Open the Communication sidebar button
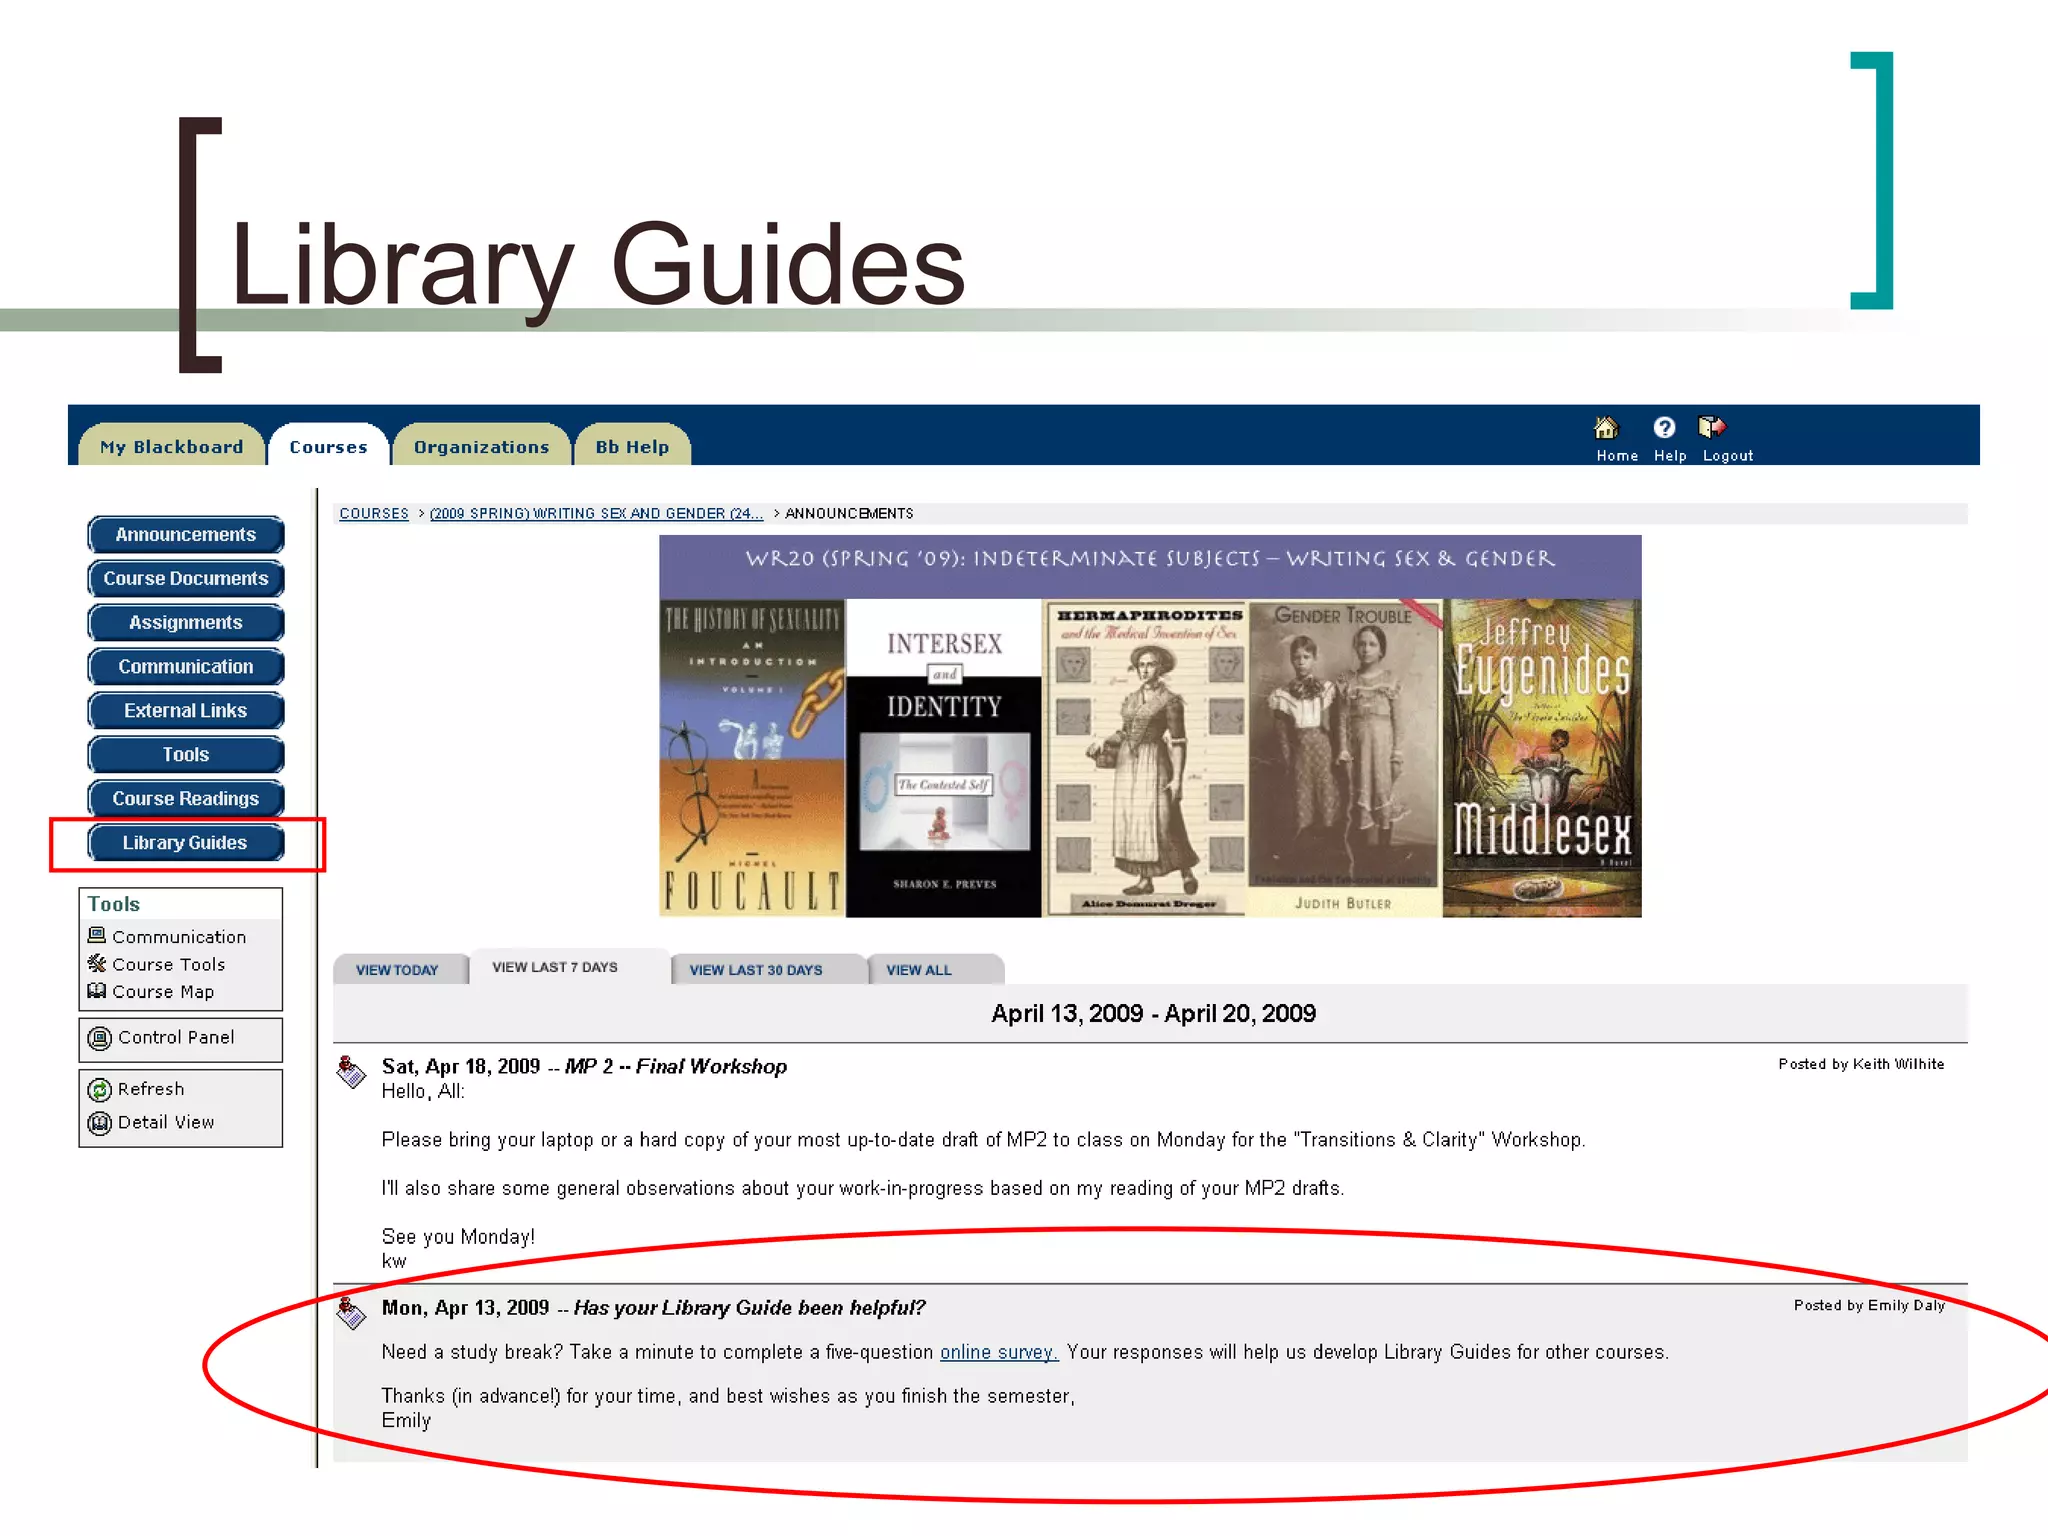This screenshot has height=1536, width=2048. point(186,667)
